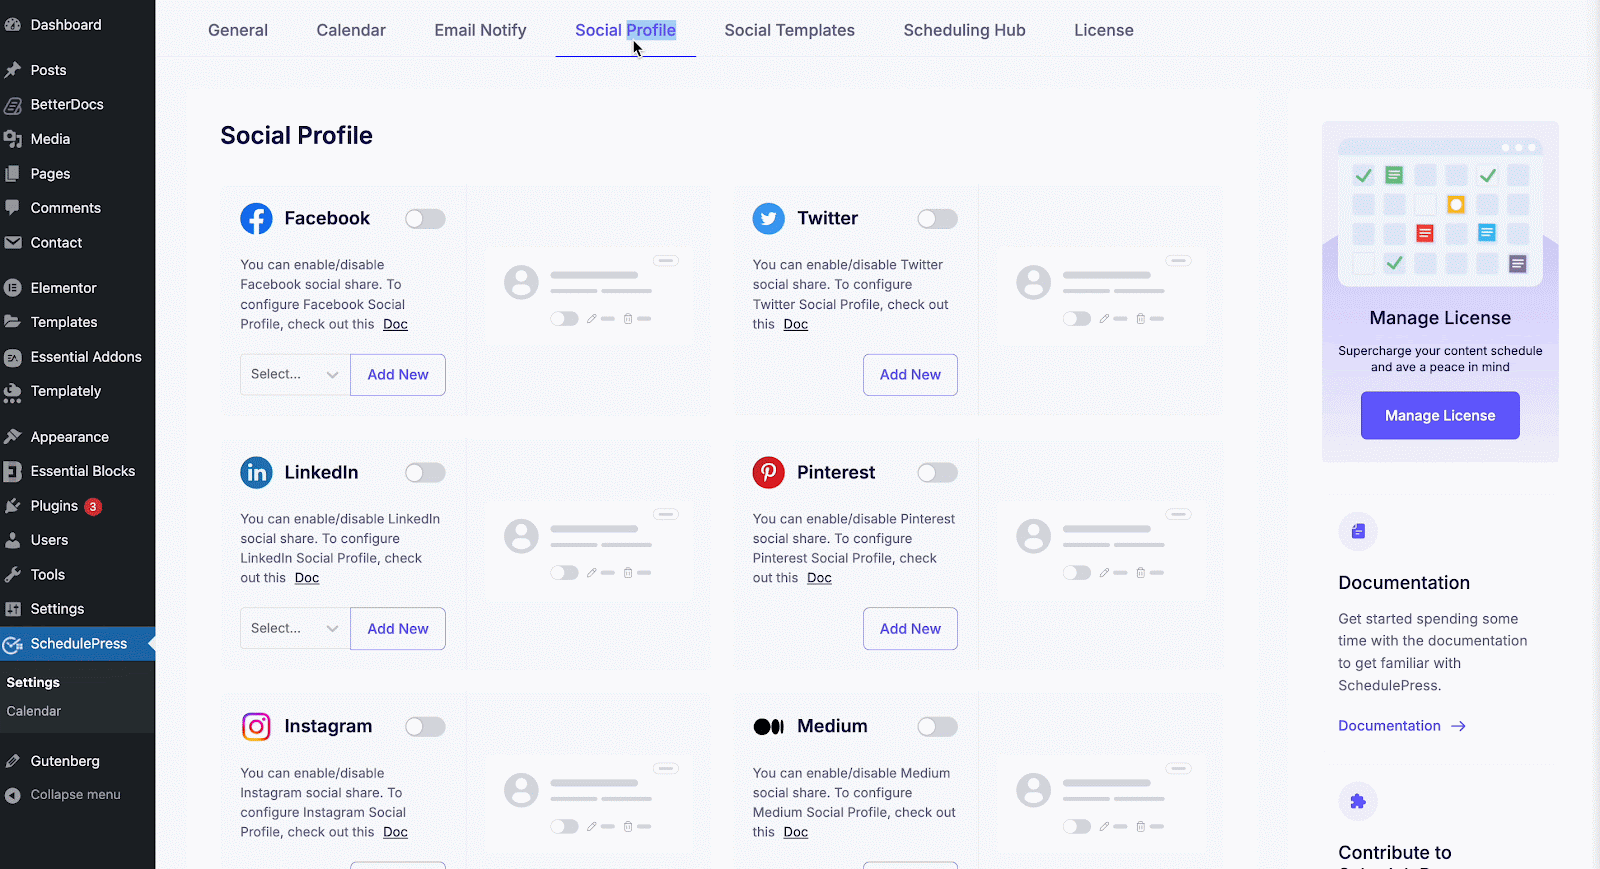This screenshot has width=1600, height=869.
Task: Switch to the Calendar tab
Action: pos(351,30)
